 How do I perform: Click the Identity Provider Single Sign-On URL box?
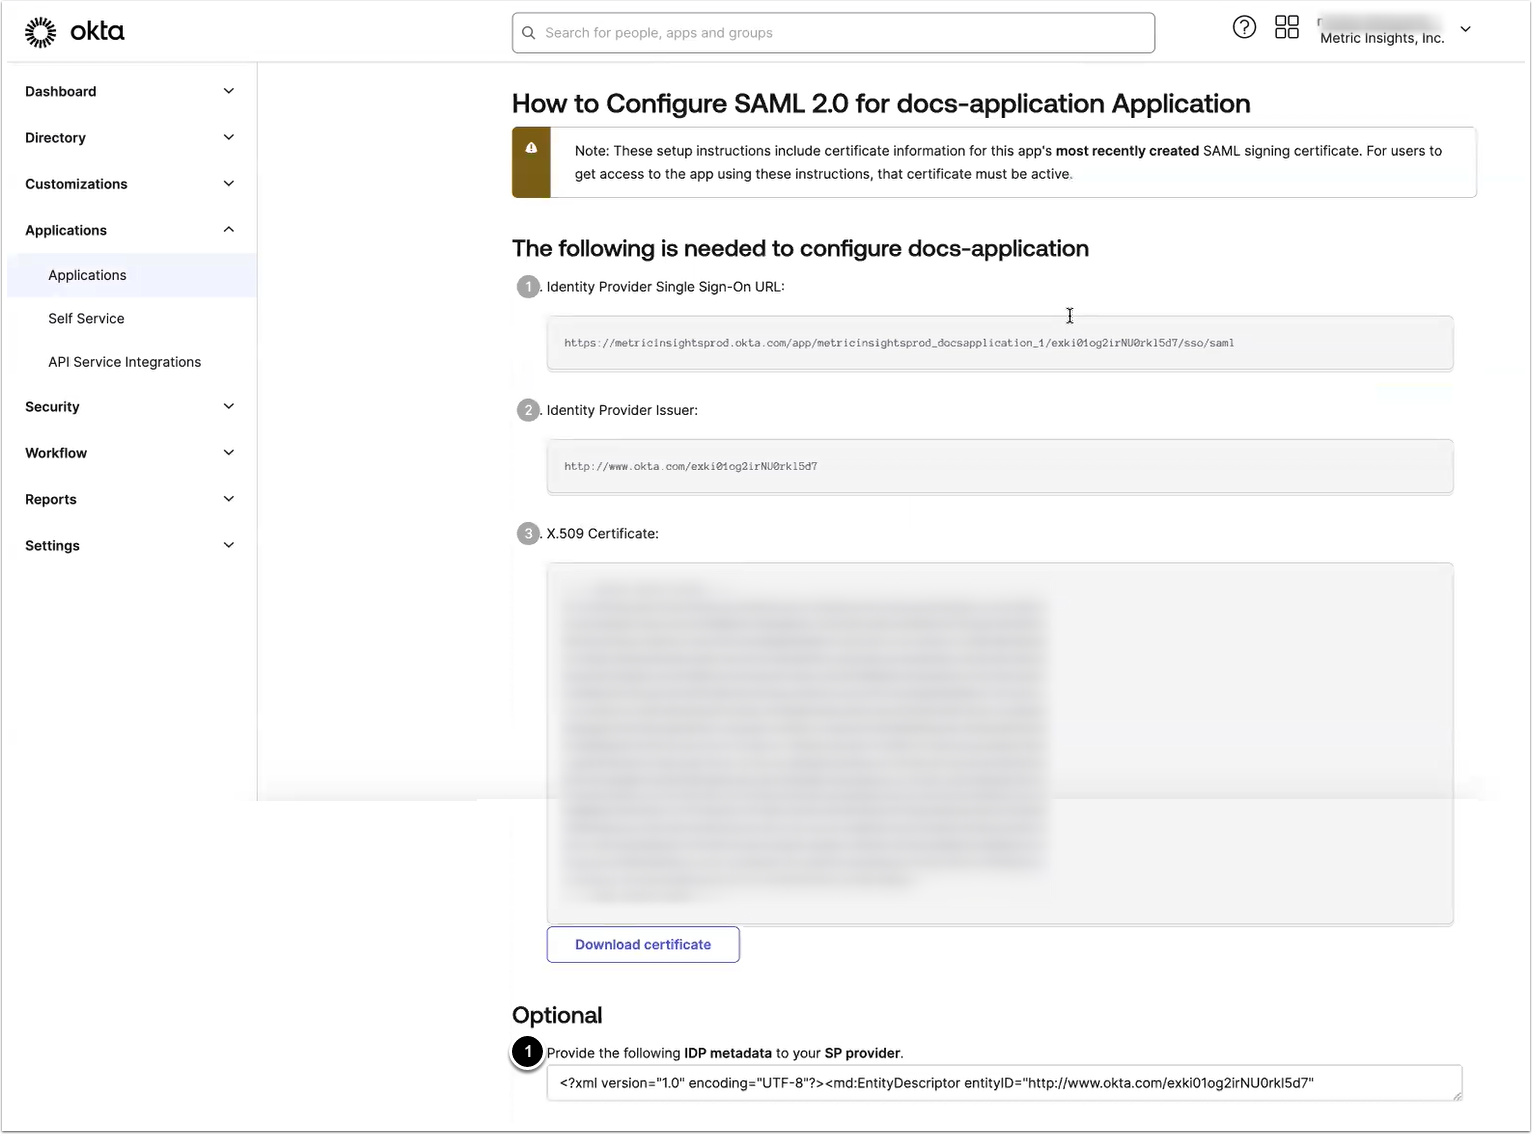click(999, 343)
